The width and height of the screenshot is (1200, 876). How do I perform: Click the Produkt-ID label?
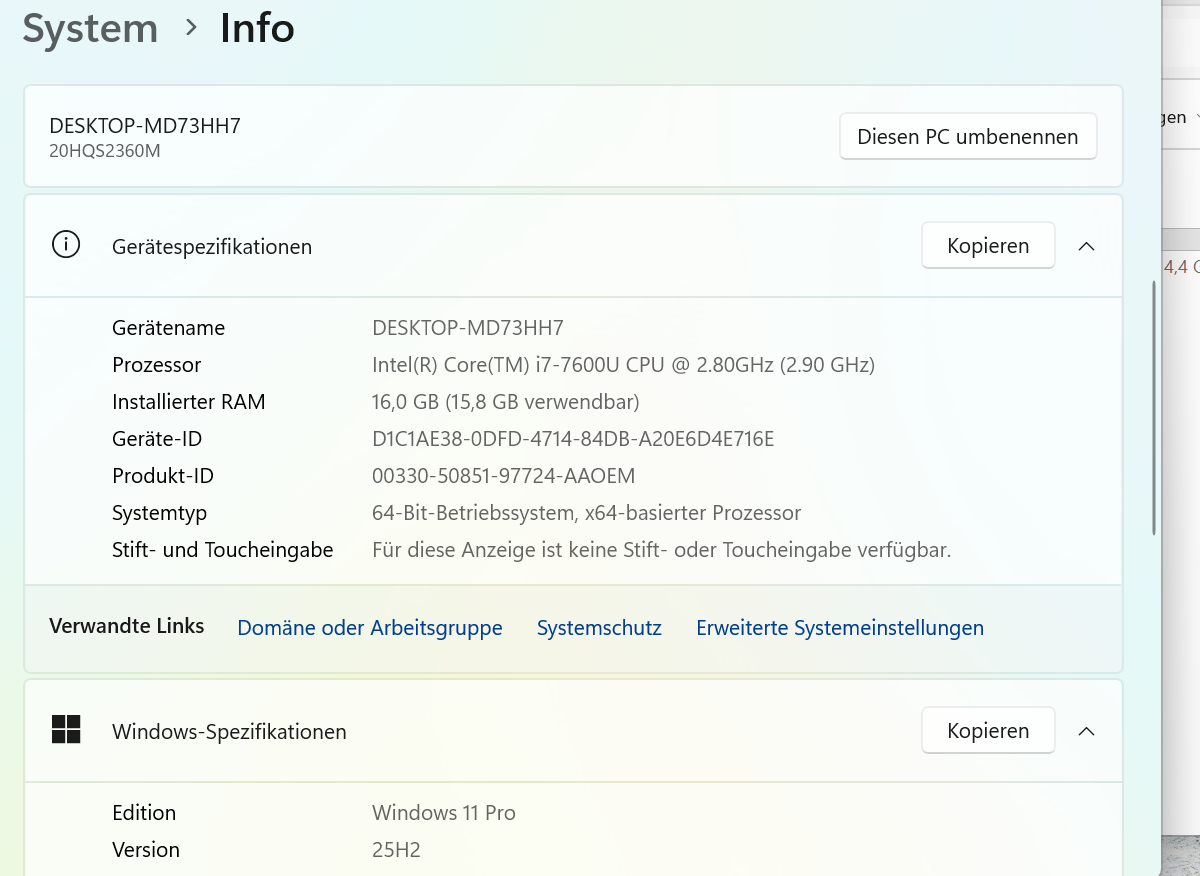click(163, 476)
